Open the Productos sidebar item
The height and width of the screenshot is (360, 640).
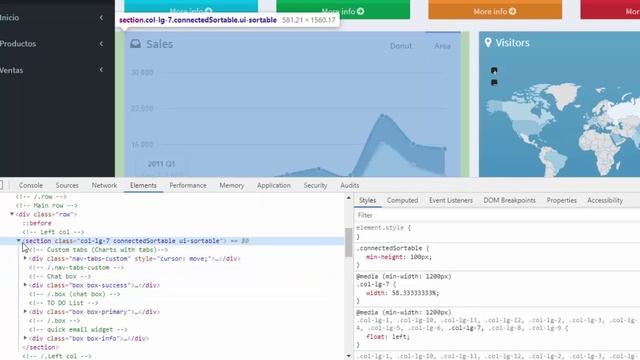click(18, 44)
